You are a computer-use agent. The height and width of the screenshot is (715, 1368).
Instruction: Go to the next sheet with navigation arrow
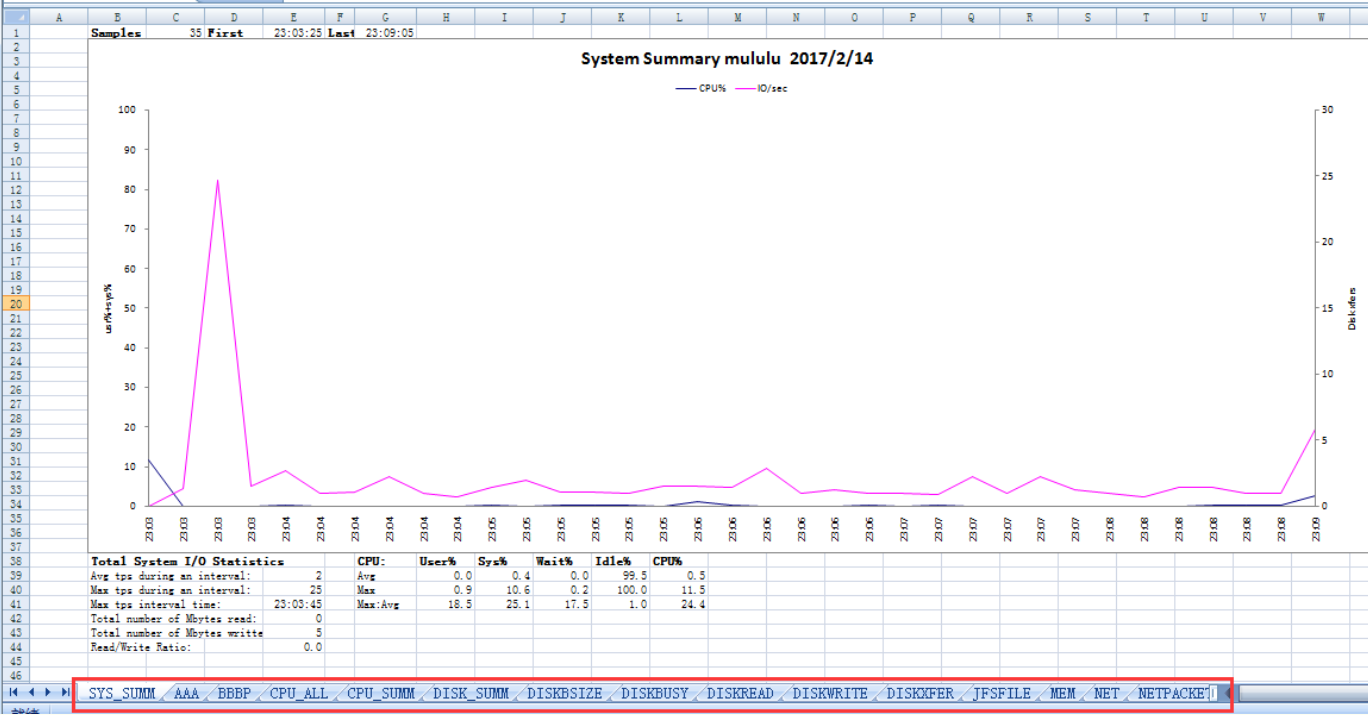[48, 692]
